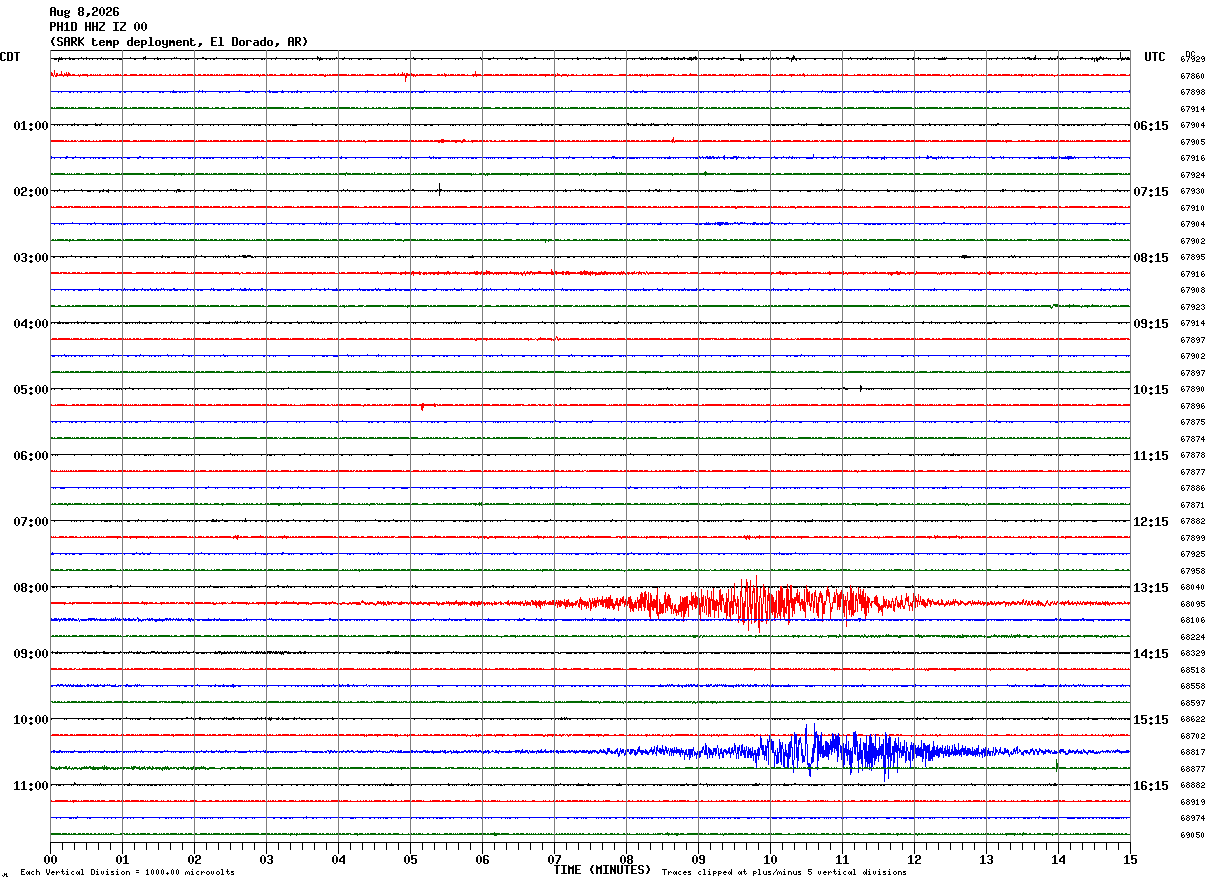1210x886 pixels.
Task: Click the station header PH1D HHZ IZ 00
Action: click(x=98, y=27)
